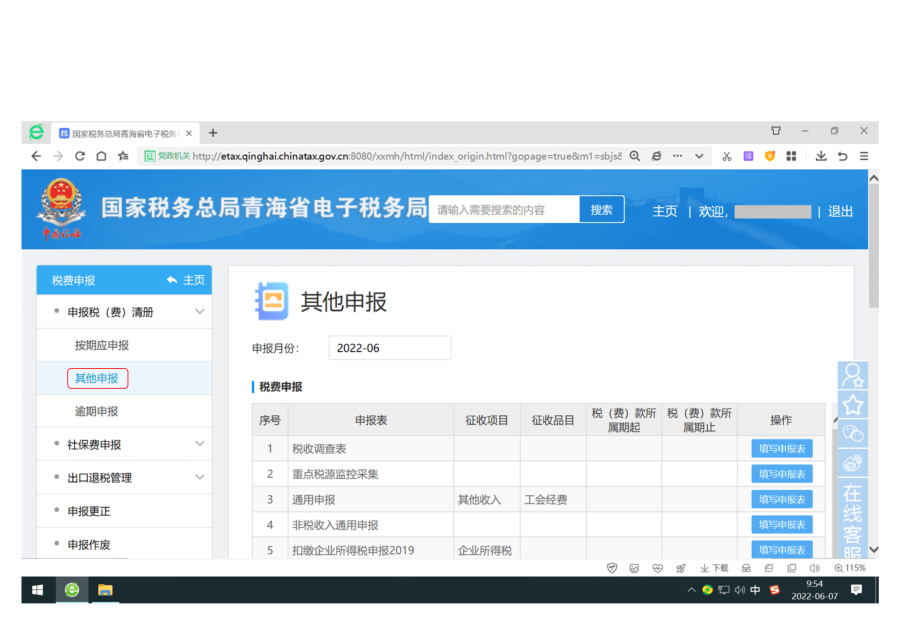Click the page scrollbar down arrow

tap(873, 549)
